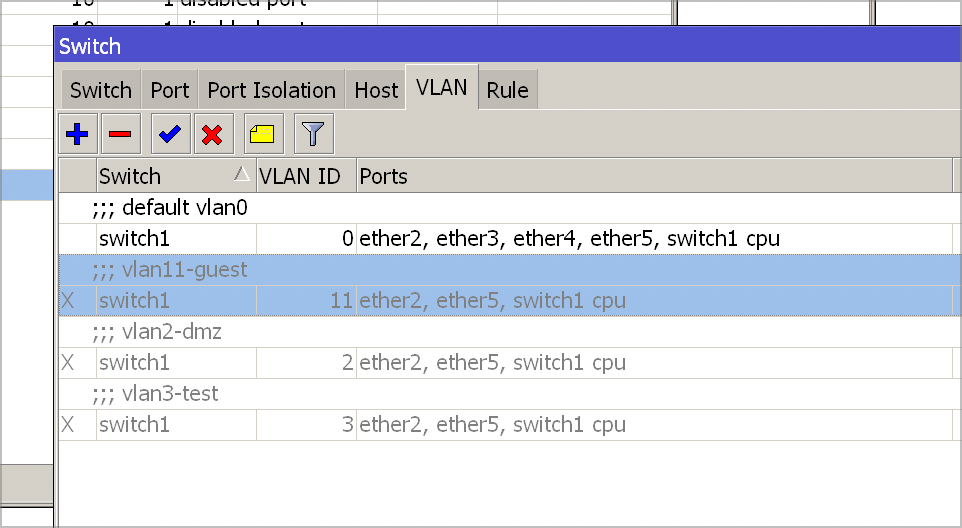
Task: Go to the Port Isolation tab
Action: tap(271, 90)
